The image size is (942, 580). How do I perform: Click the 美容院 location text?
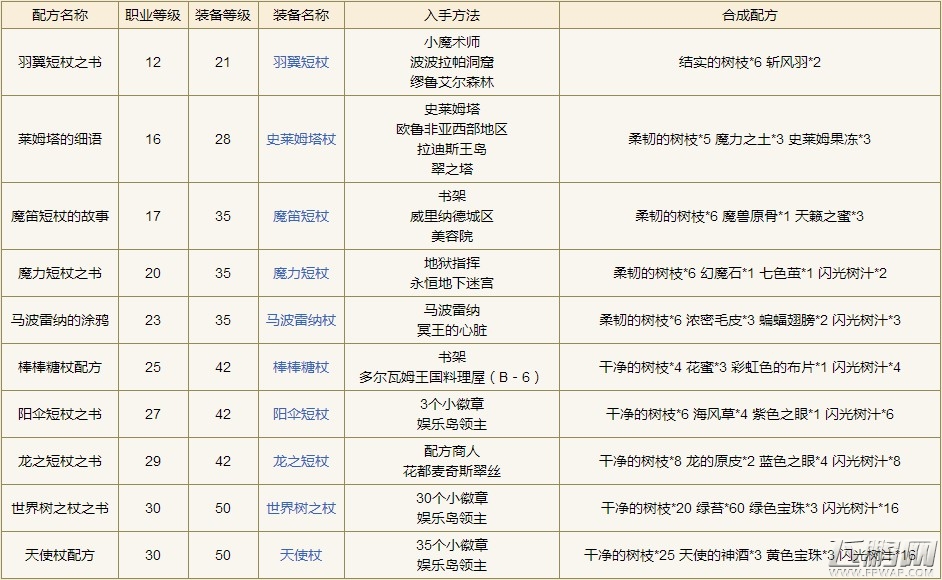click(x=452, y=236)
